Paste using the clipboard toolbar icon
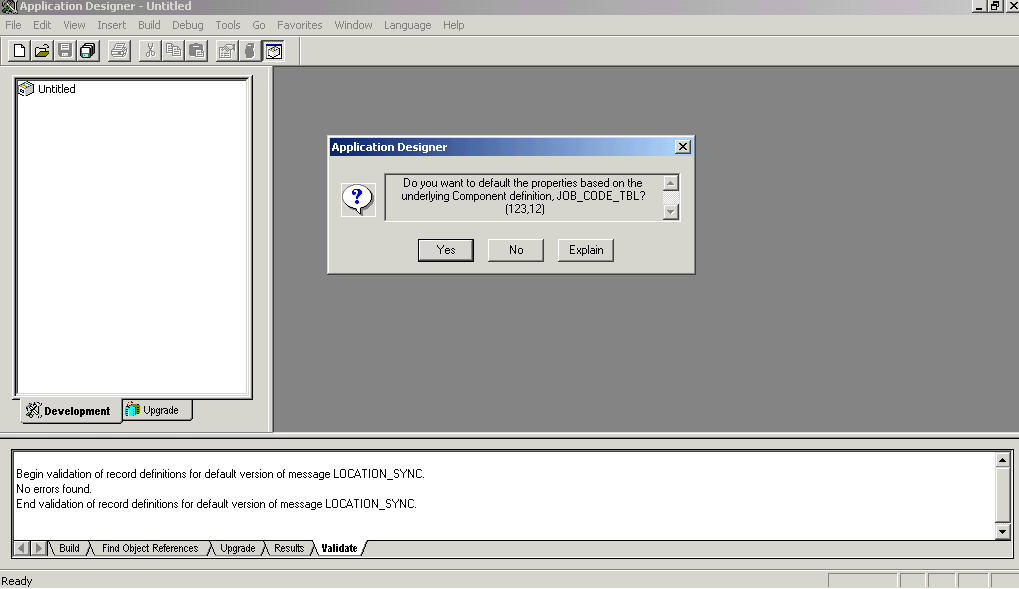The width and height of the screenshot is (1019, 589). click(x=196, y=50)
